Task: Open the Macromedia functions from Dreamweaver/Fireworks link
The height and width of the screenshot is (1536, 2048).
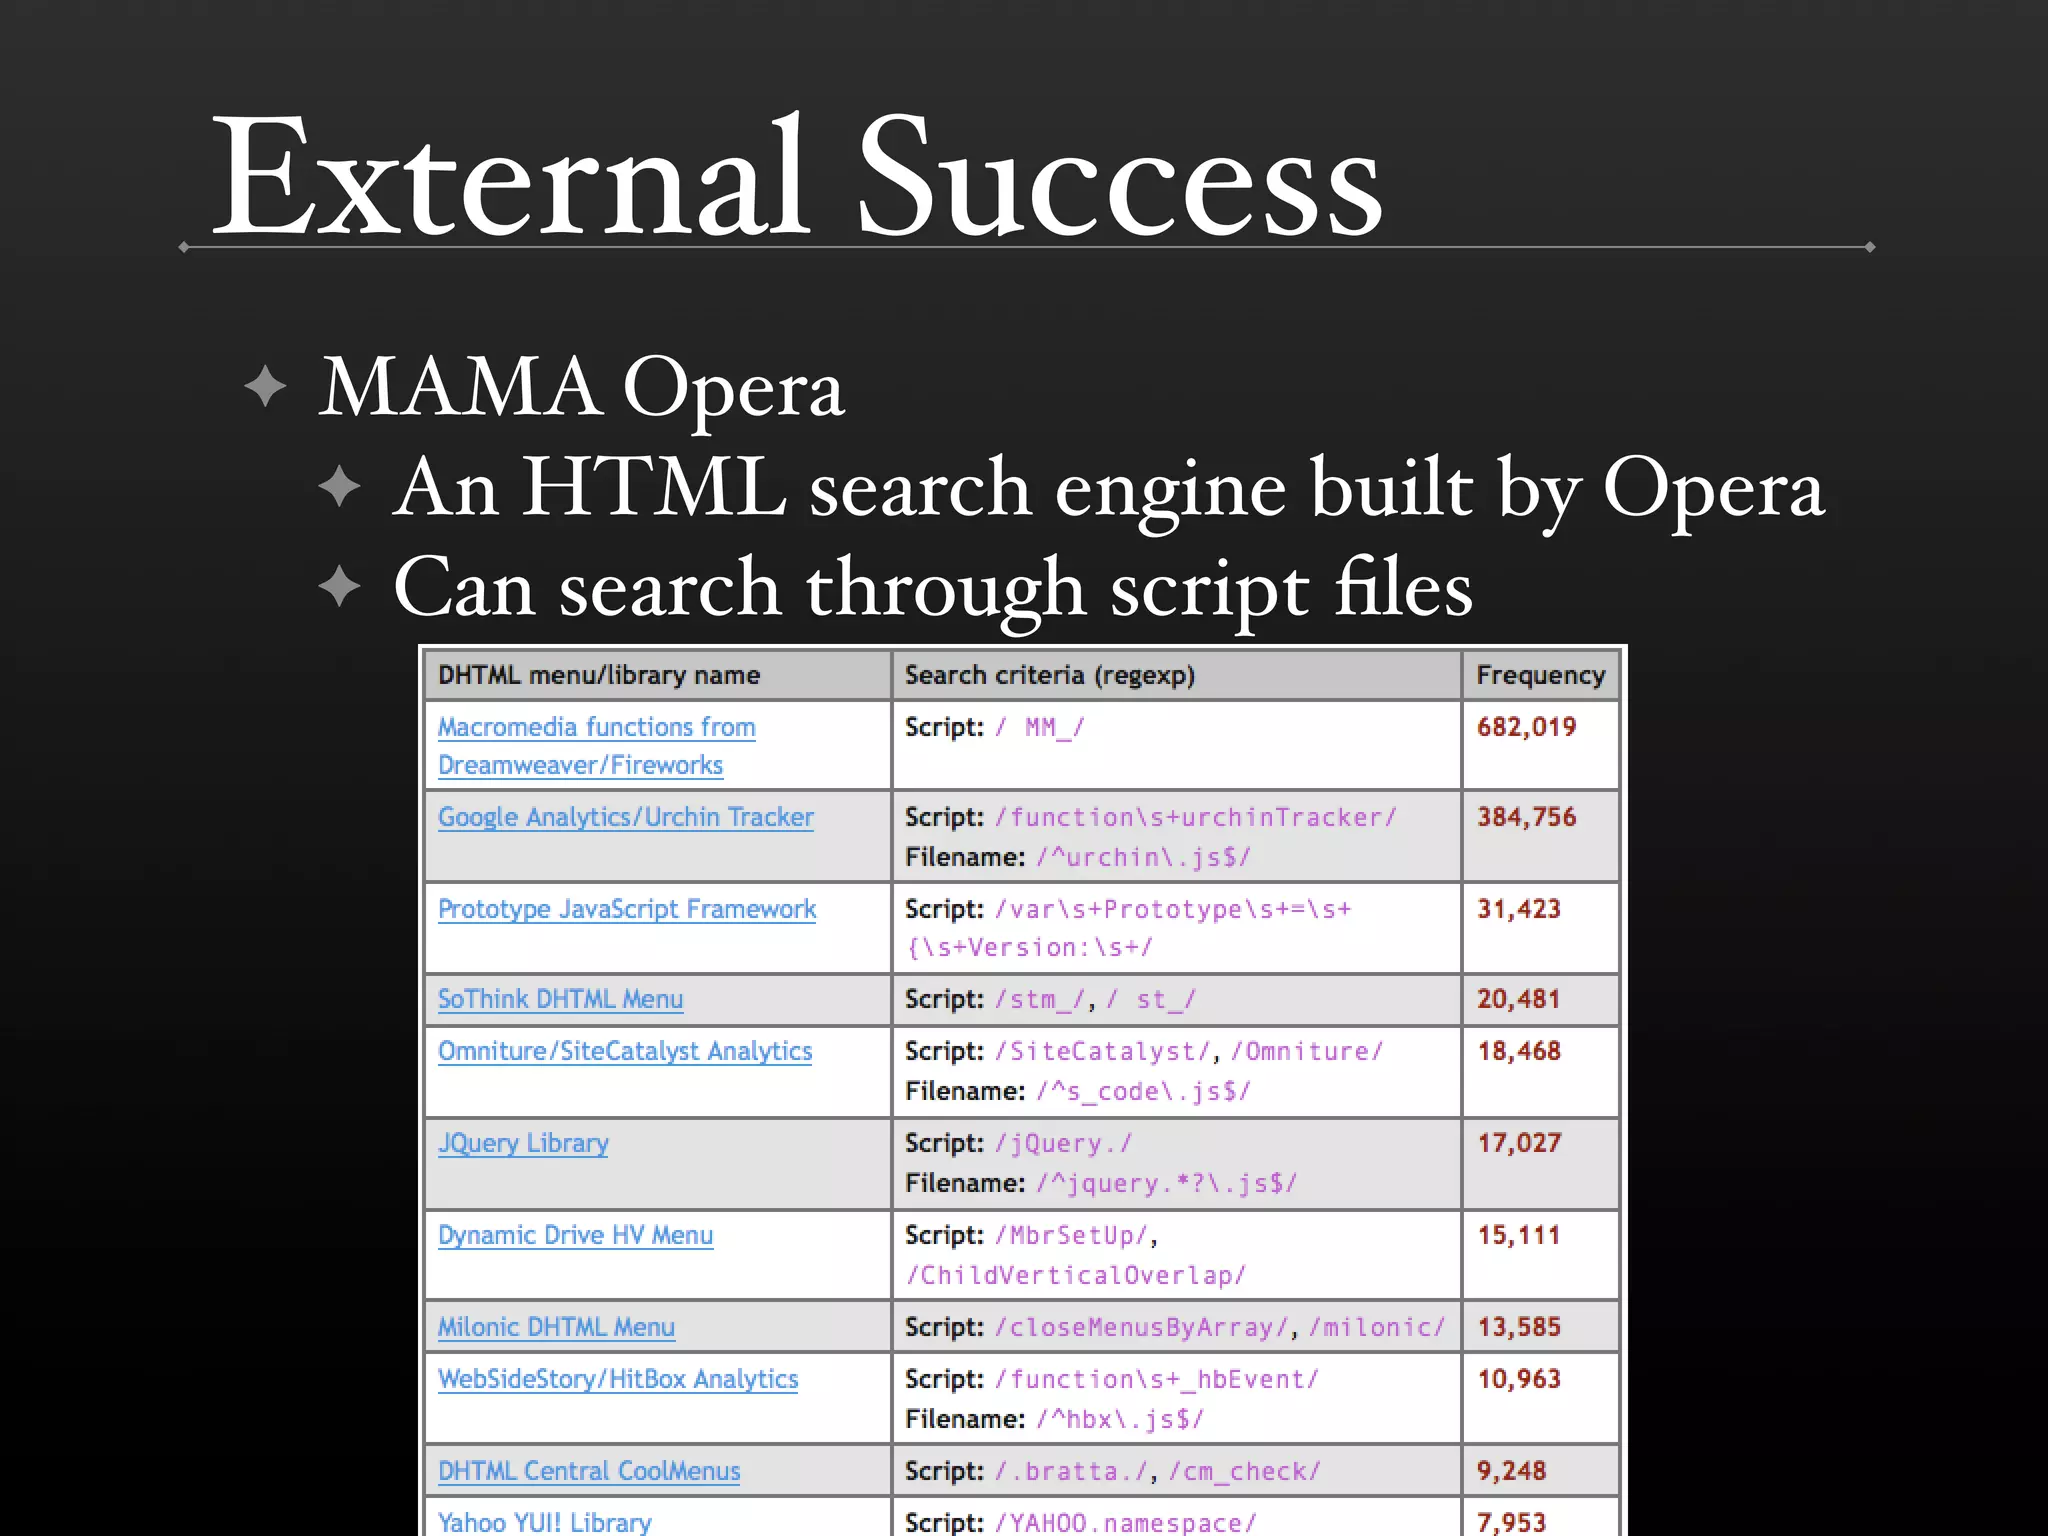Action: point(597,746)
